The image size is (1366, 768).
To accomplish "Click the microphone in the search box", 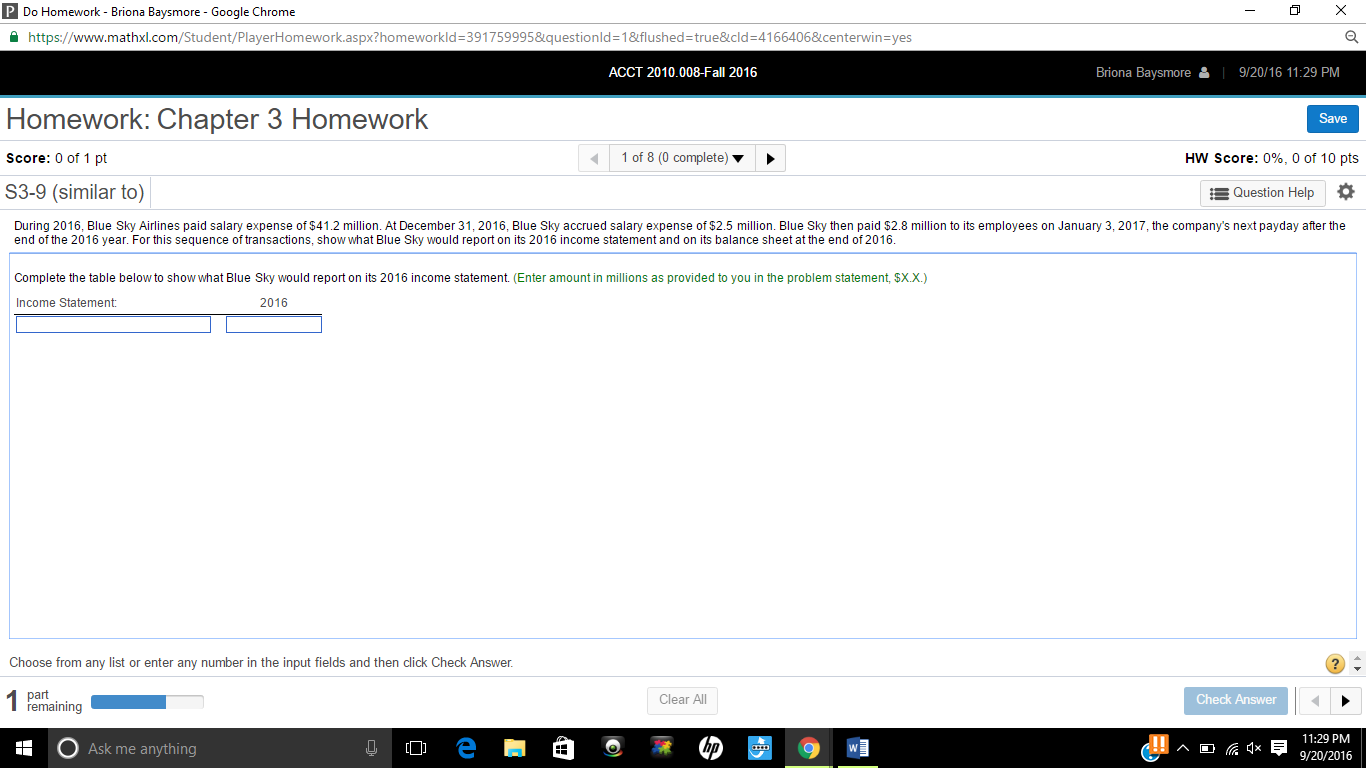I will [x=371, y=747].
